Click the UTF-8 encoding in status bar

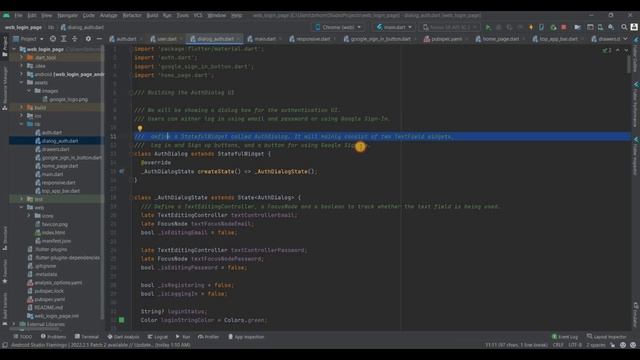(x=575, y=345)
